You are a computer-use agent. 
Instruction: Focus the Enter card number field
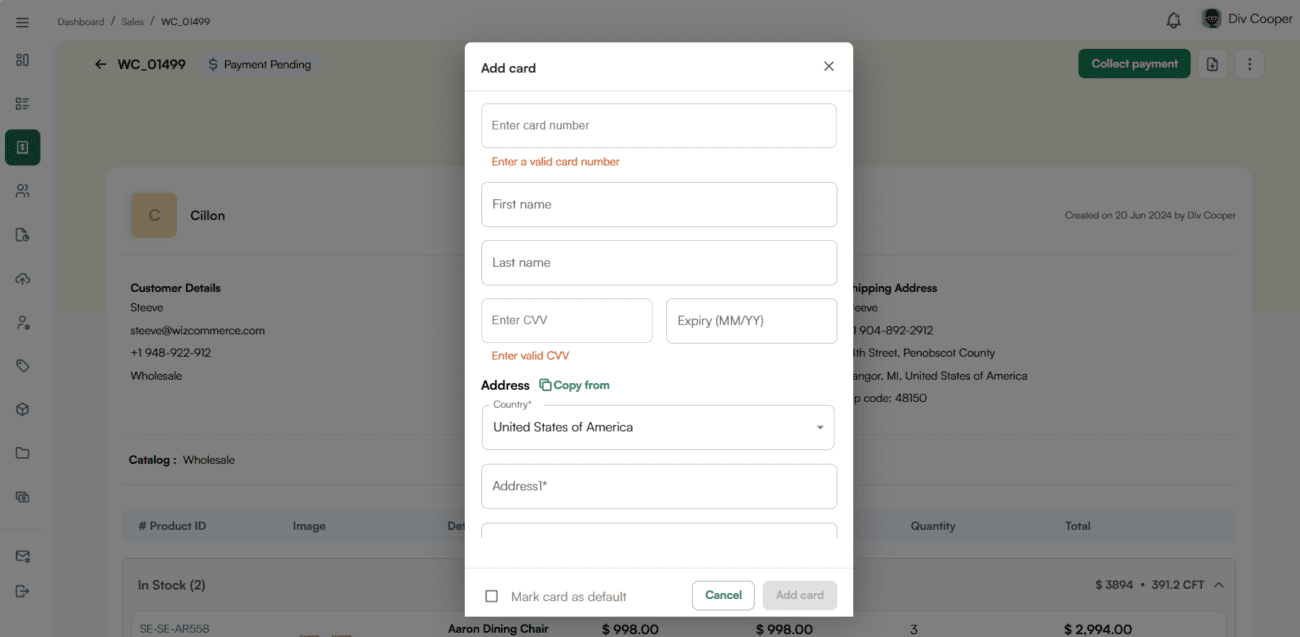coord(658,126)
